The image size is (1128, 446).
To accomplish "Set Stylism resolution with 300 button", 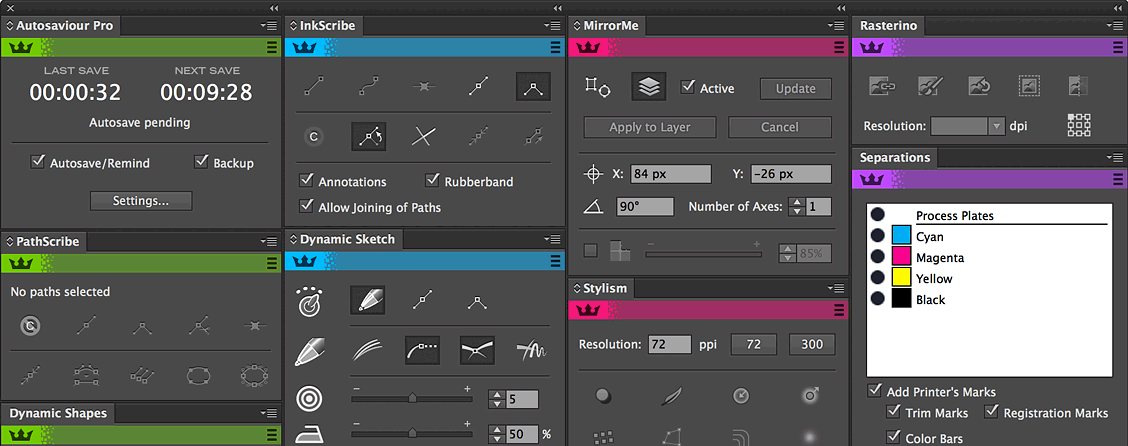I will coord(812,345).
